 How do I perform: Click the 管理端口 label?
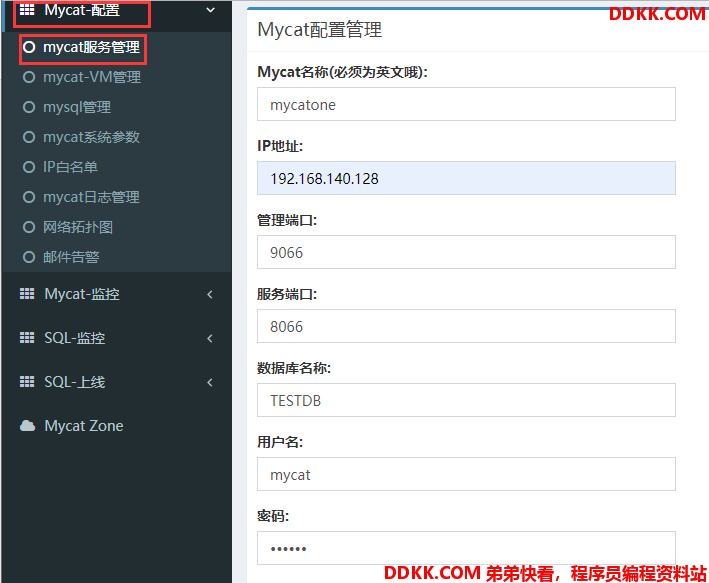(287, 220)
